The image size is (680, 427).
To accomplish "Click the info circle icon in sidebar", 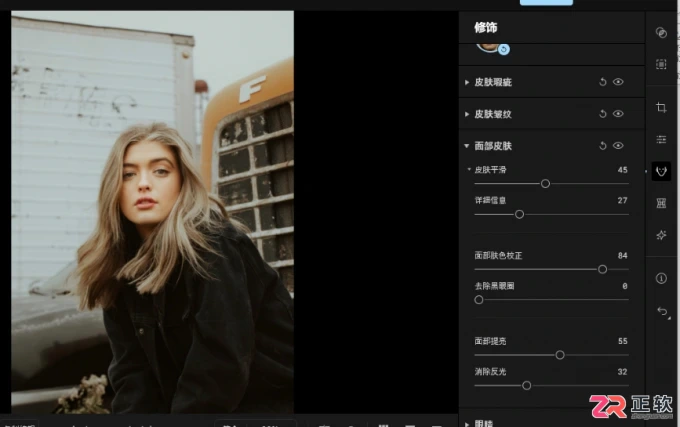I will pos(661,278).
